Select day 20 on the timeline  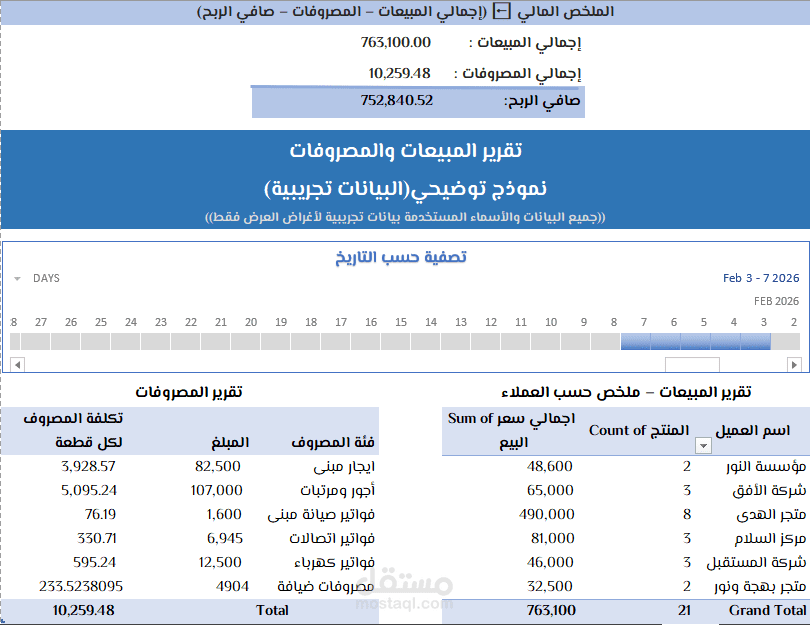click(246, 341)
